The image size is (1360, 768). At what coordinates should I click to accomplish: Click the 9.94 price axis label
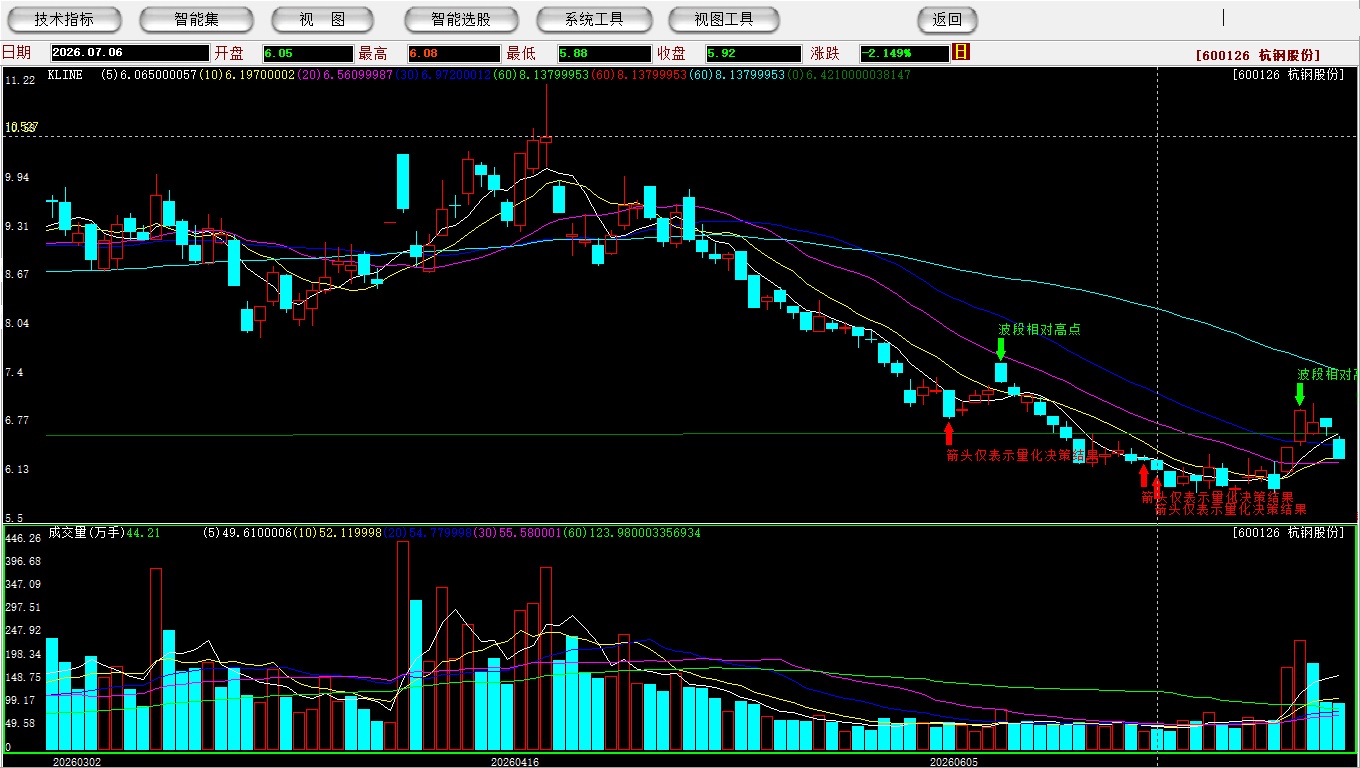tap(18, 177)
